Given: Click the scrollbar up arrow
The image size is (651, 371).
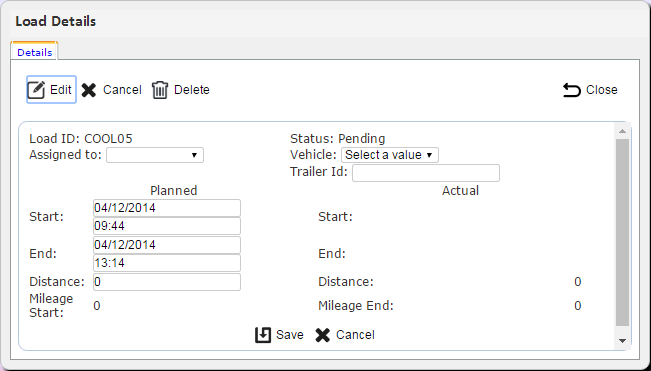Looking at the screenshot, I should (622, 131).
